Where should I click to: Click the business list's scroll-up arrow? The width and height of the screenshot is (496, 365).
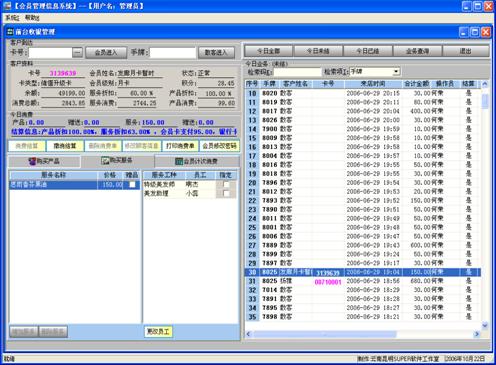click(x=485, y=84)
